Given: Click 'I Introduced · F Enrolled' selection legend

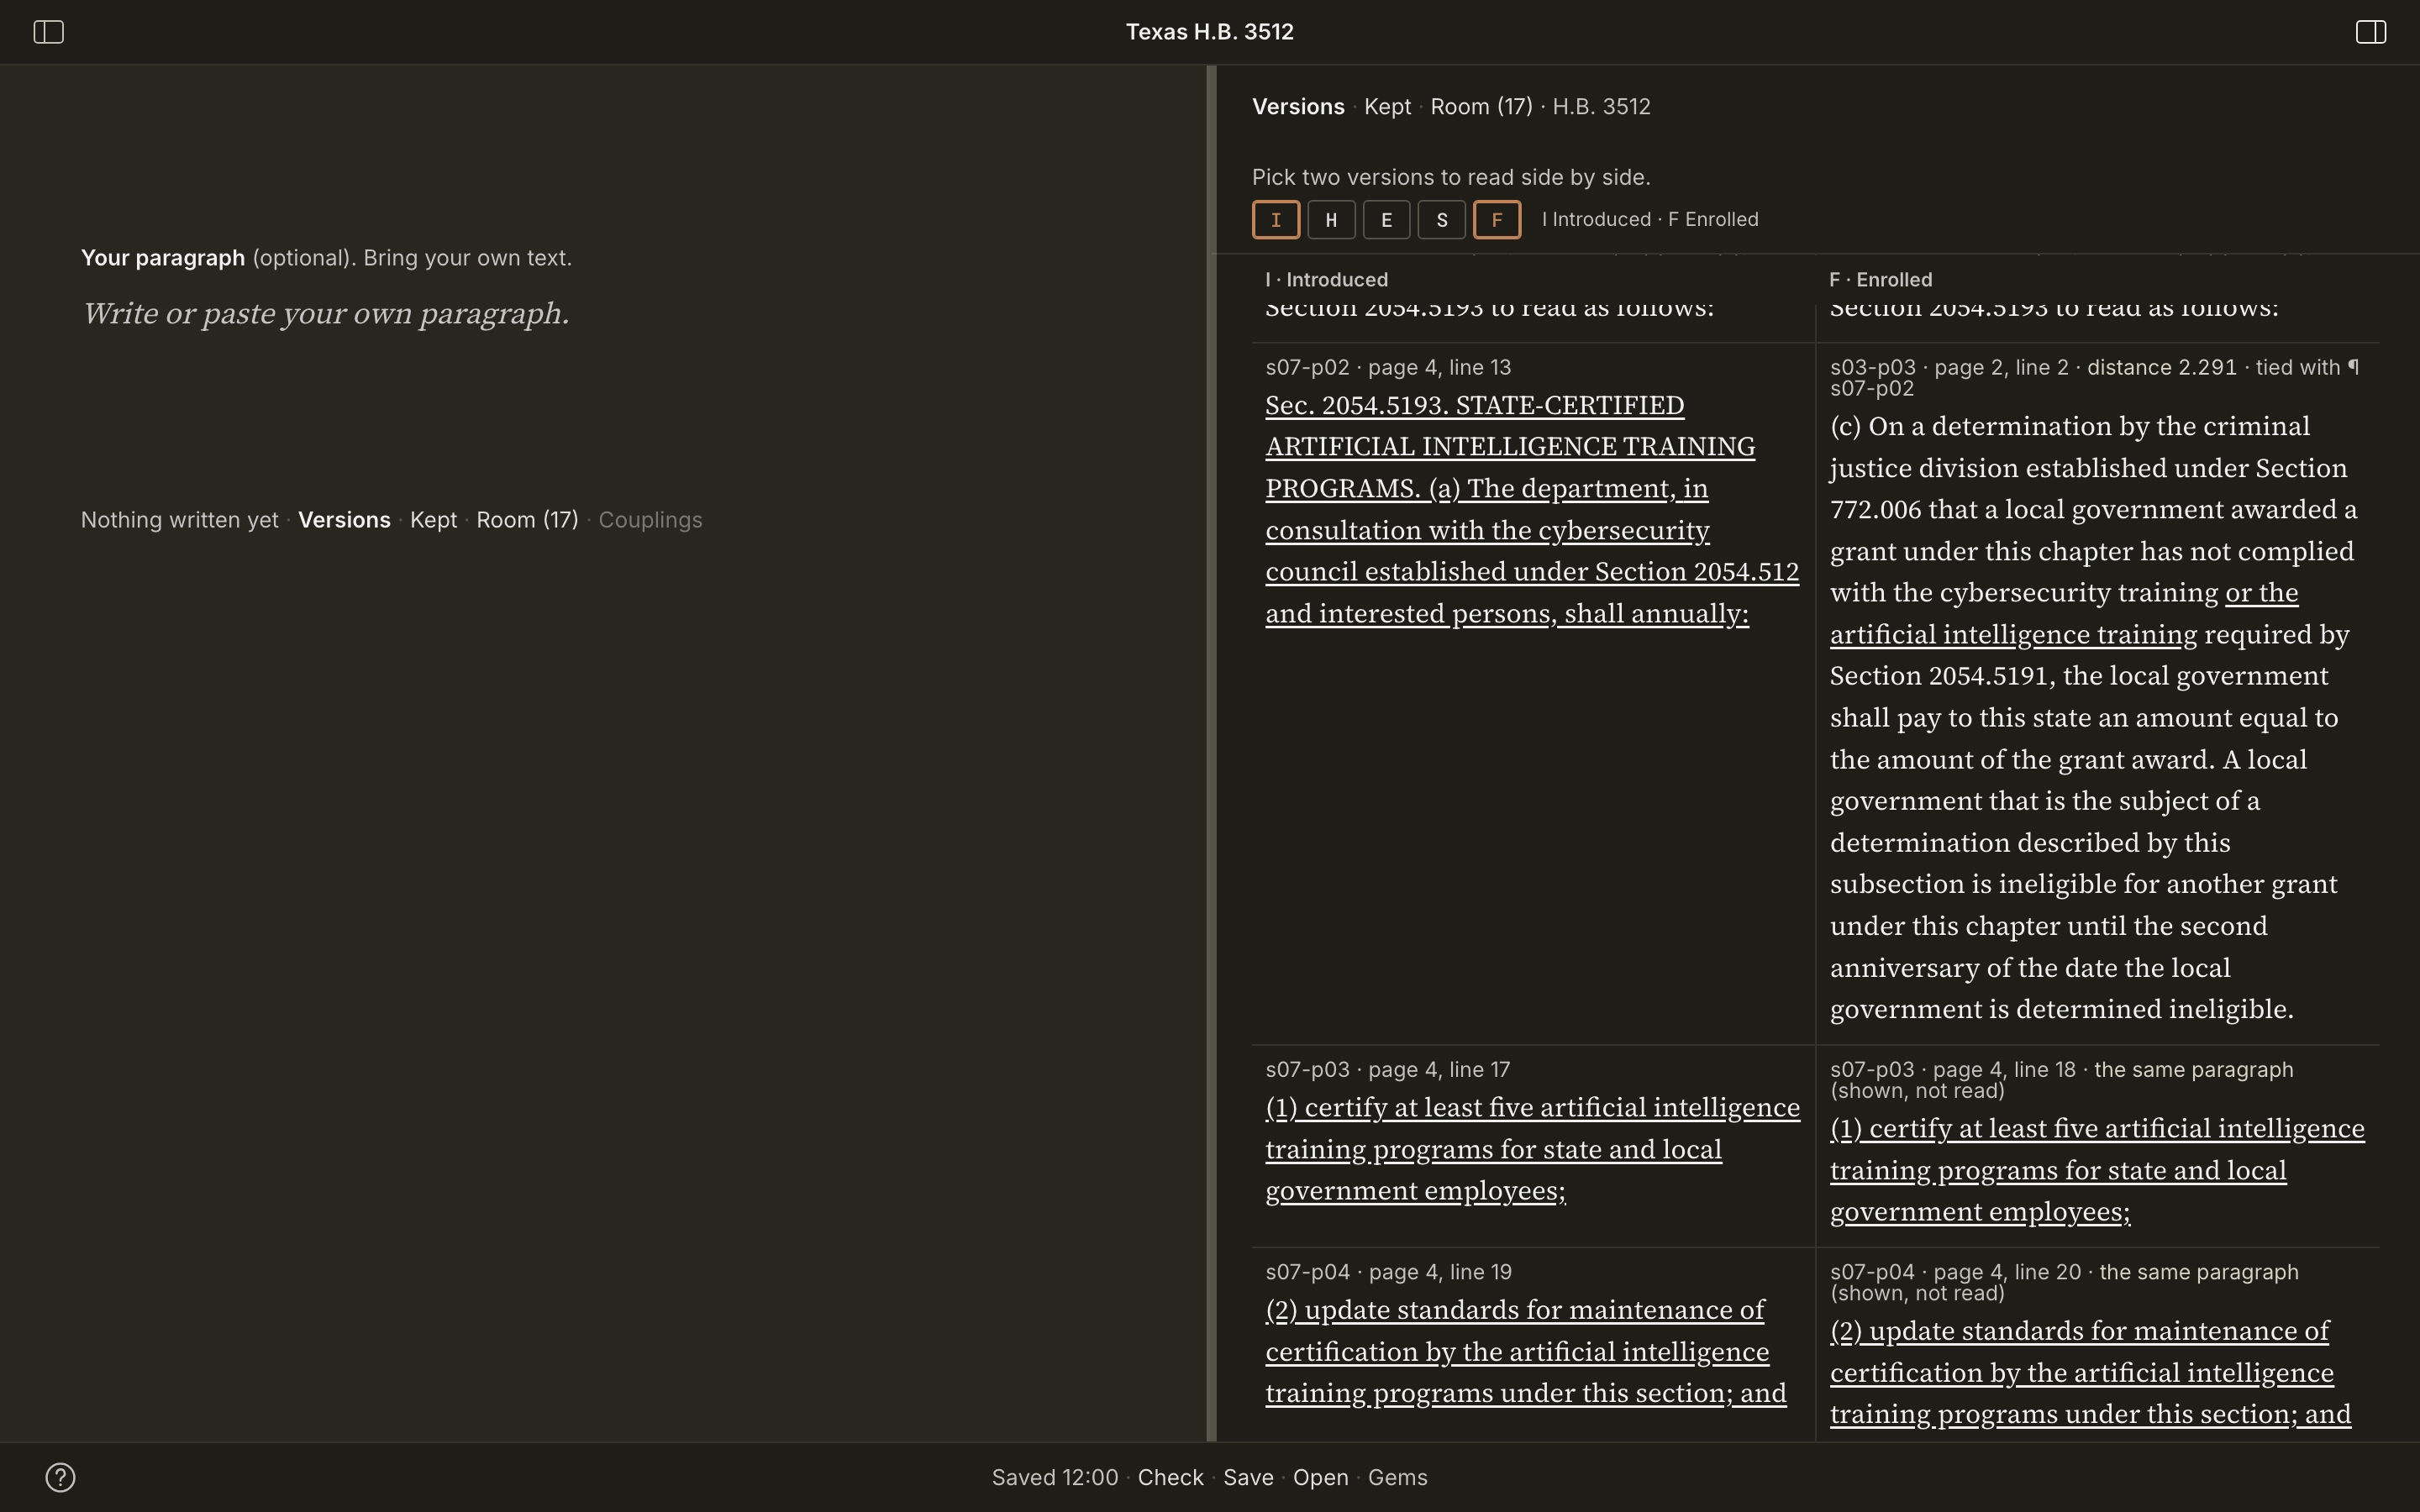Looking at the screenshot, I should (1650, 219).
